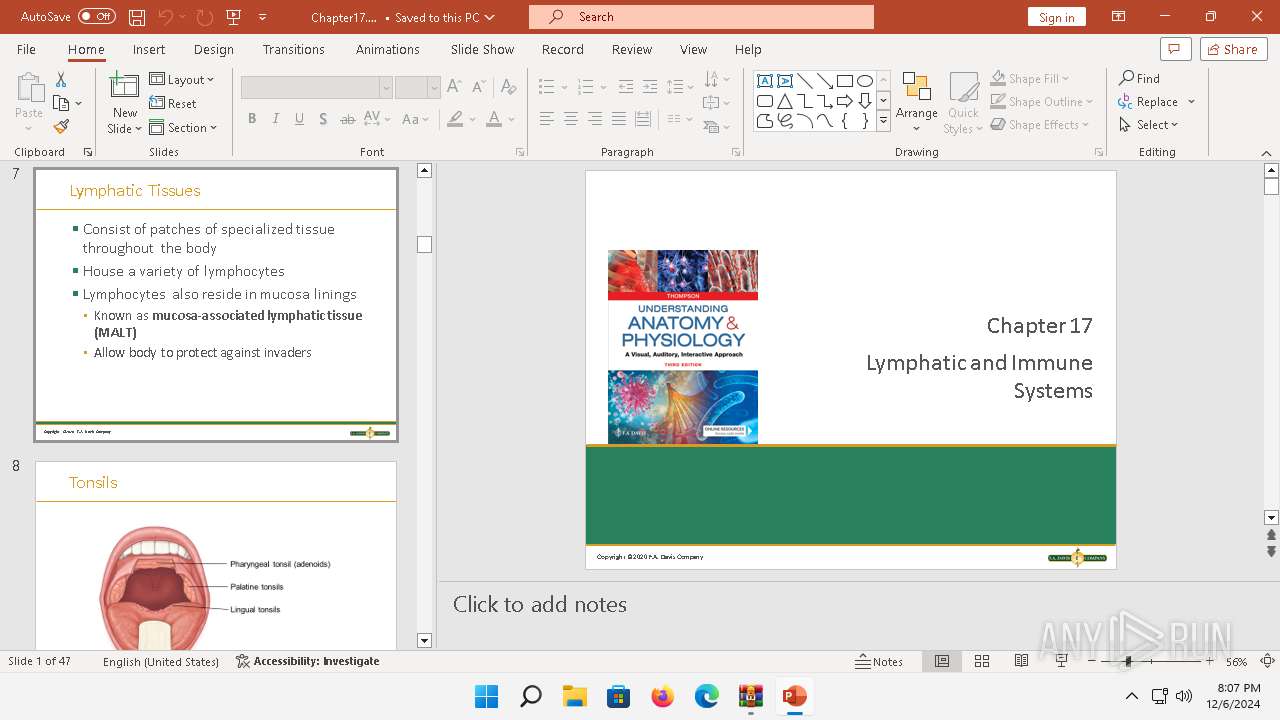Click the Save icon in title bar
1280x720 pixels.
click(137, 17)
